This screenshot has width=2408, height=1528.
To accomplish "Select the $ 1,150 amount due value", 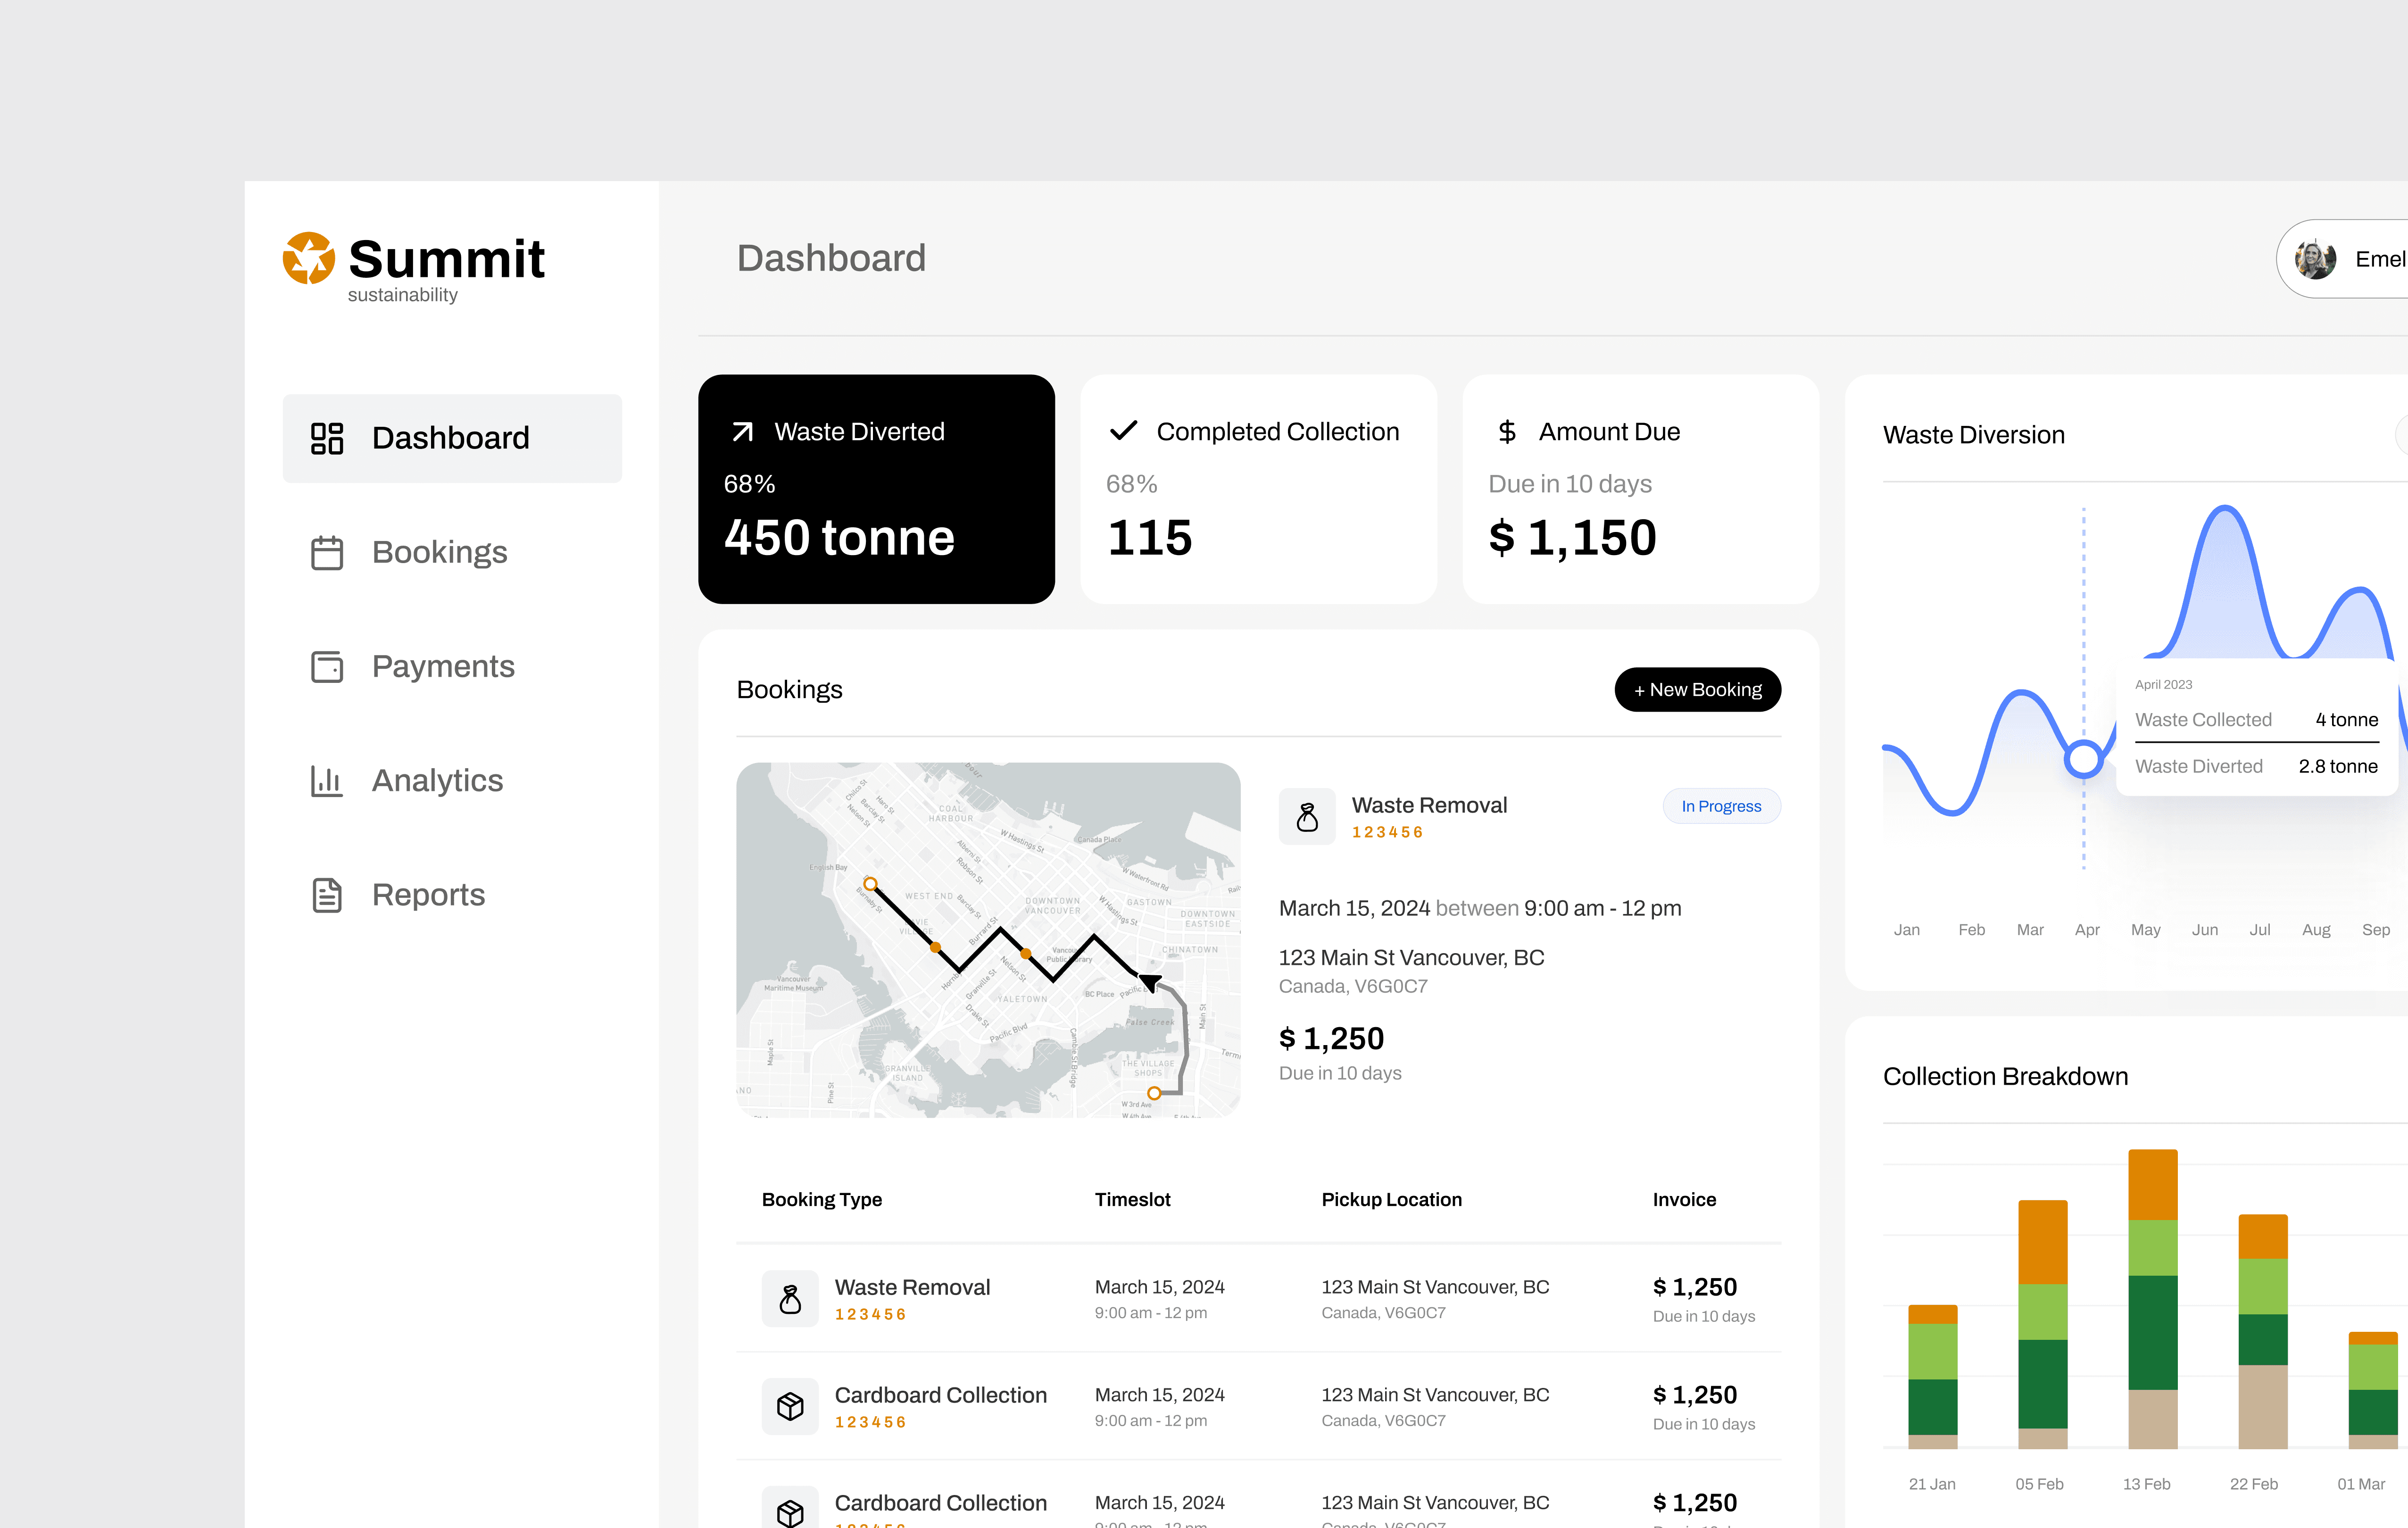I will 1572,538.
